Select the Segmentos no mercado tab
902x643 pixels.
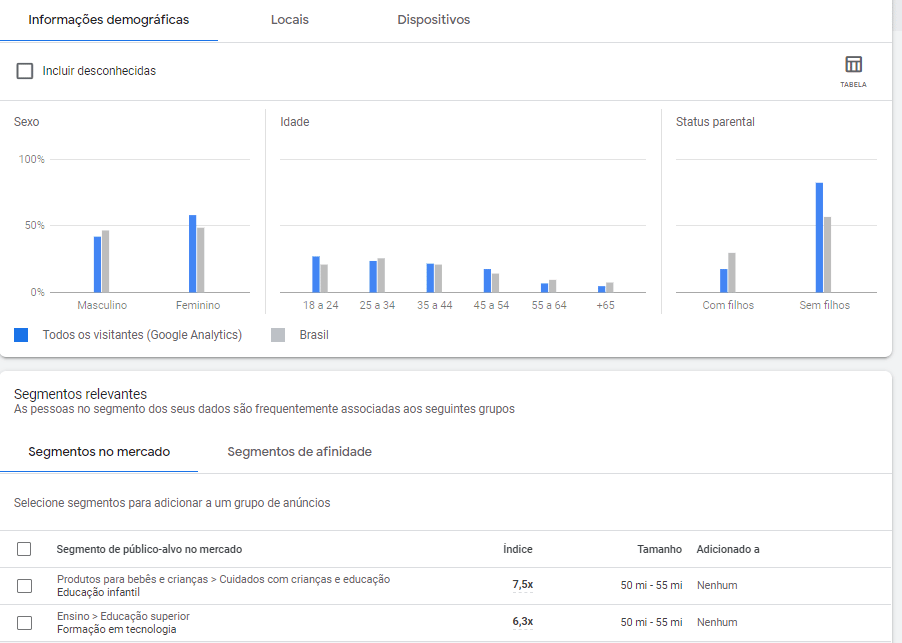99,452
